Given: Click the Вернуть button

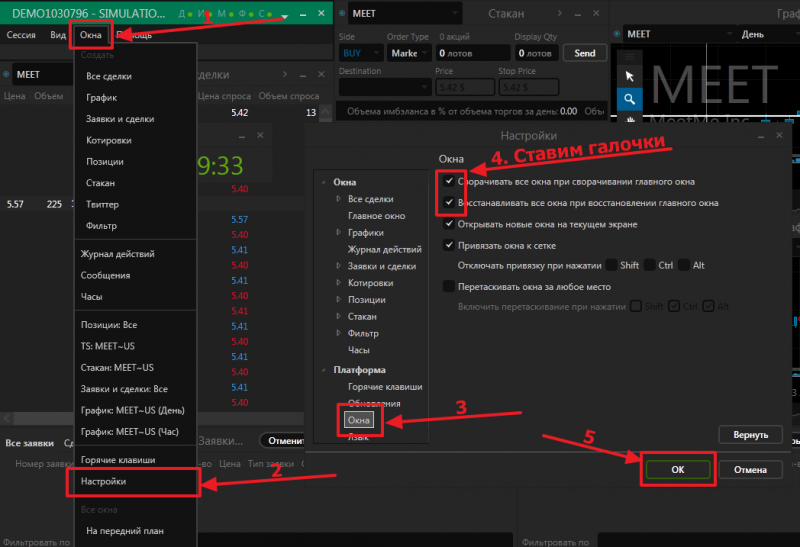Looking at the screenshot, I should coord(750,435).
